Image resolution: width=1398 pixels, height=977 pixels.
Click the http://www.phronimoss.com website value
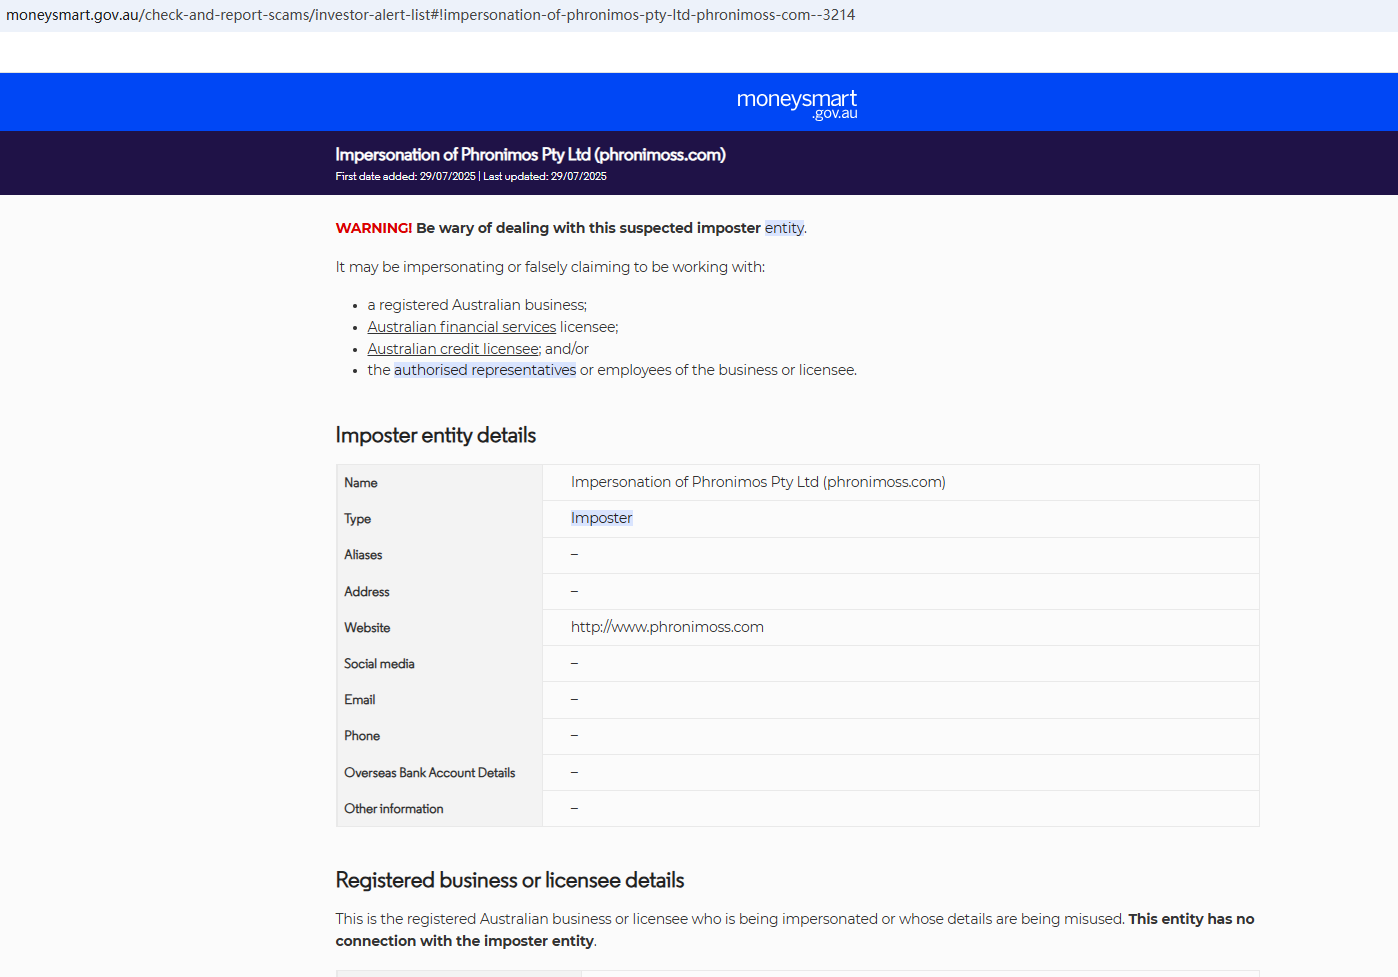tap(667, 627)
